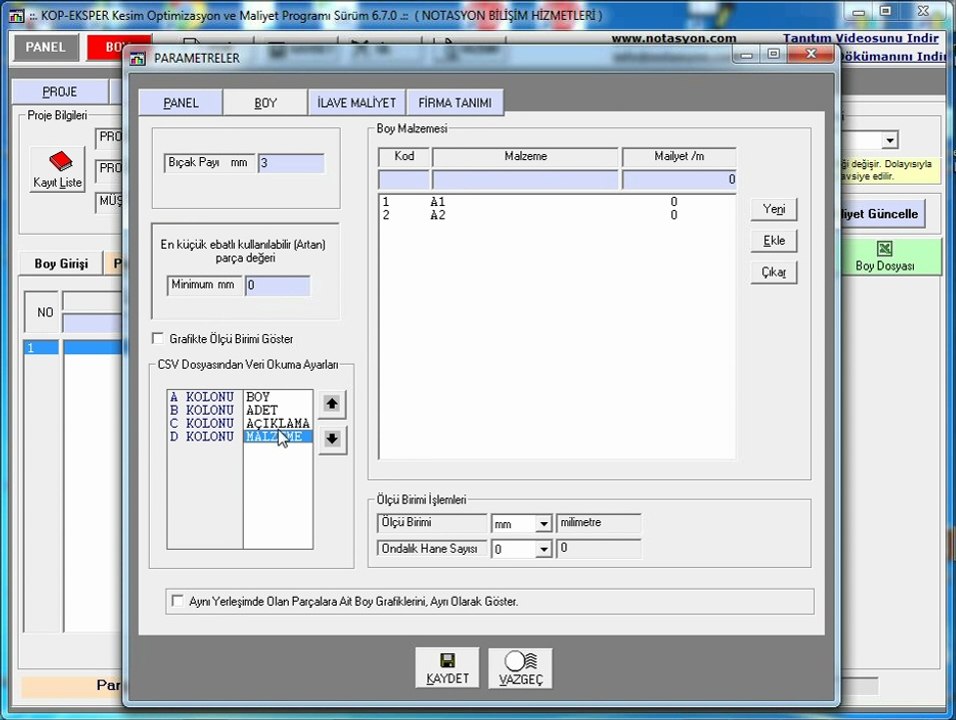The image size is (956, 720).
Task: Click the VAZGEÇ cancel button
Action: tap(521, 668)
